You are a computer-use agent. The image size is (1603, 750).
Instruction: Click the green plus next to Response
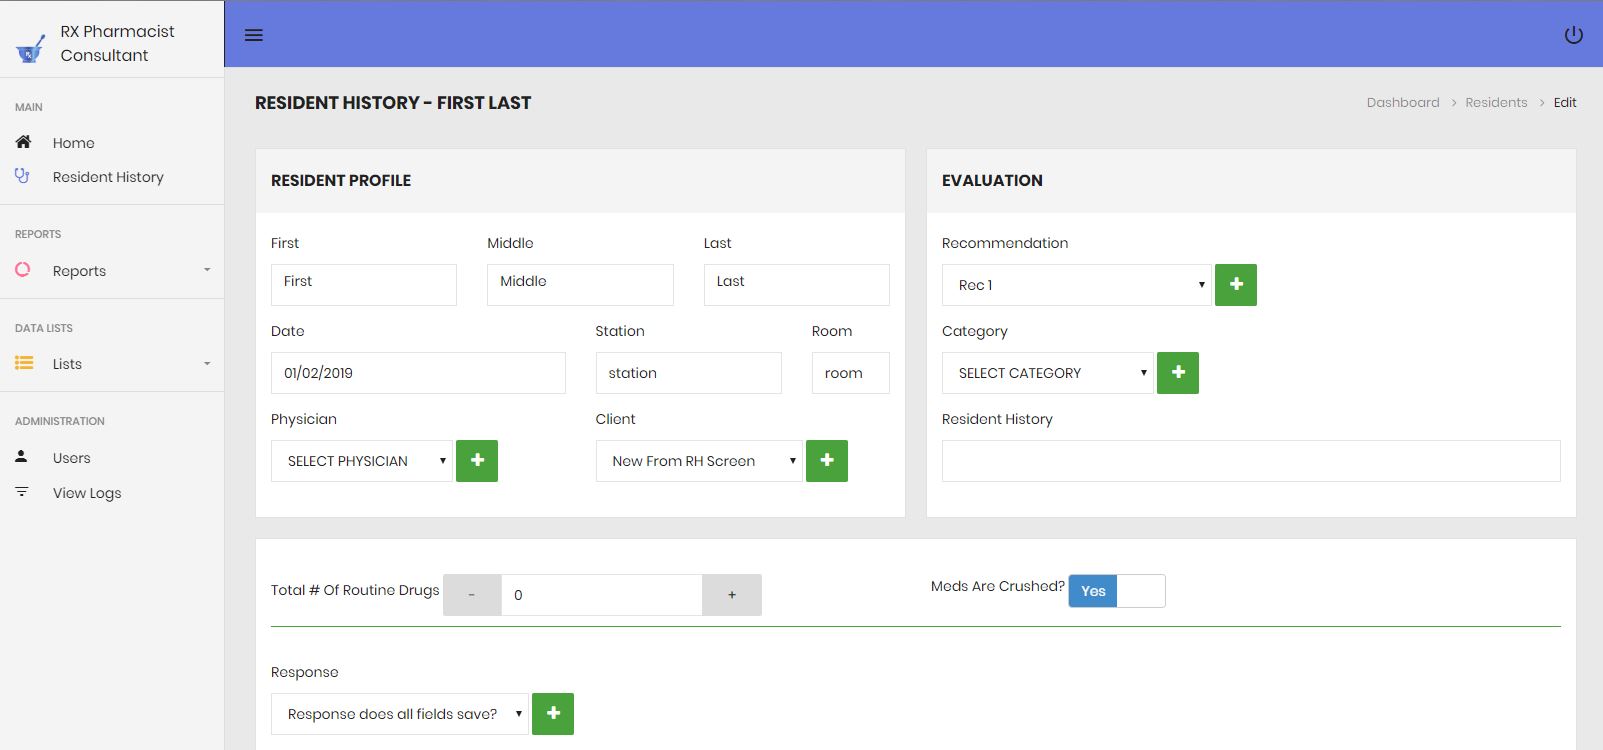pos(553,714)
